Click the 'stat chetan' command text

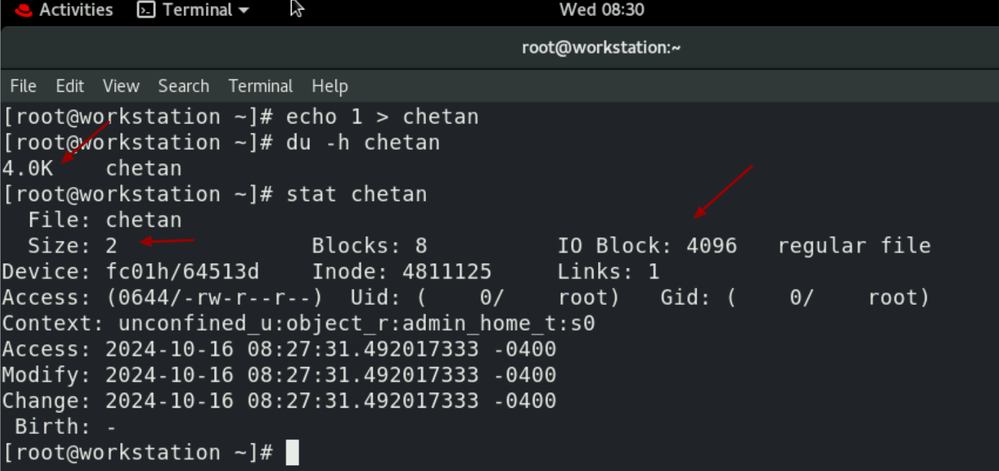coord(356,194)
